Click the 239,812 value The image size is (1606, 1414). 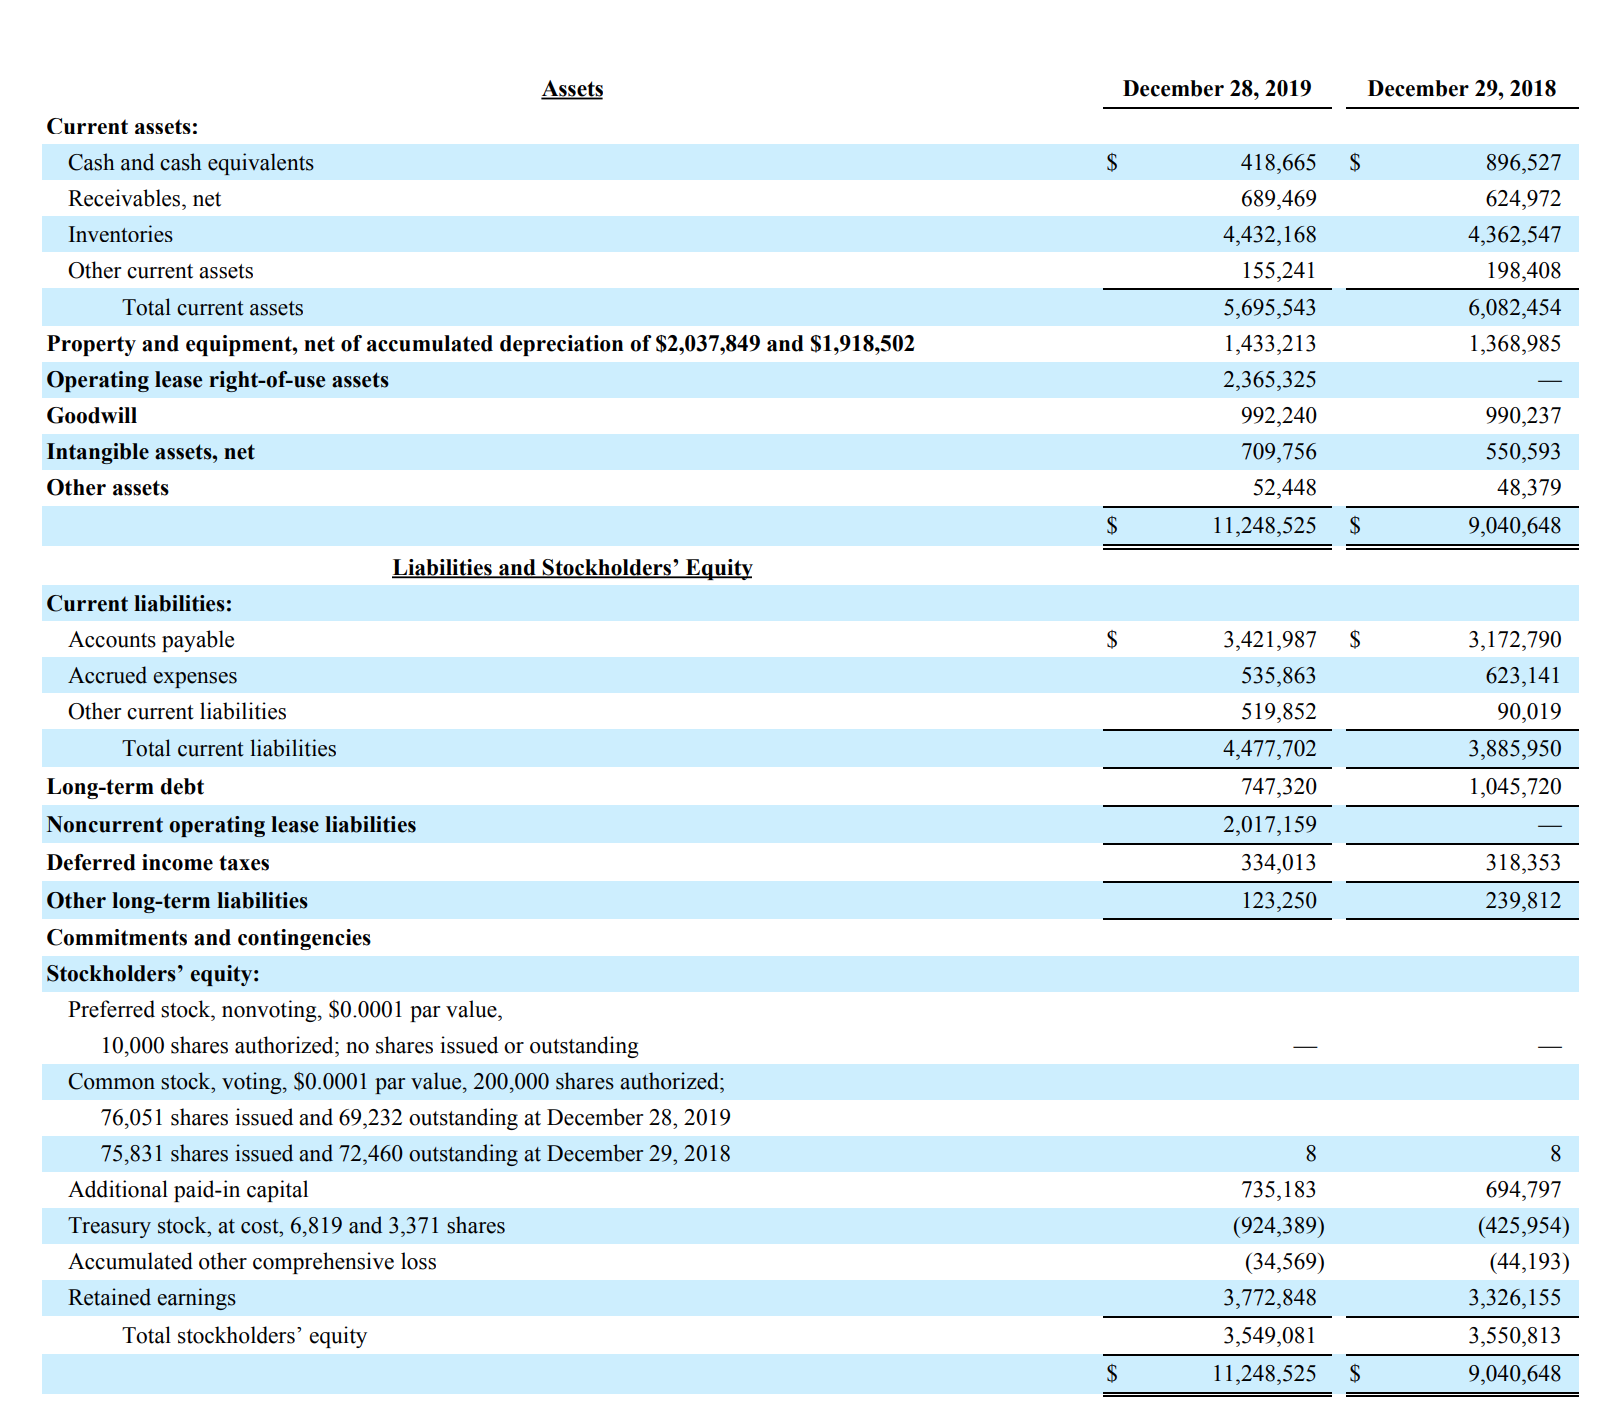(x=1523, y=901)
